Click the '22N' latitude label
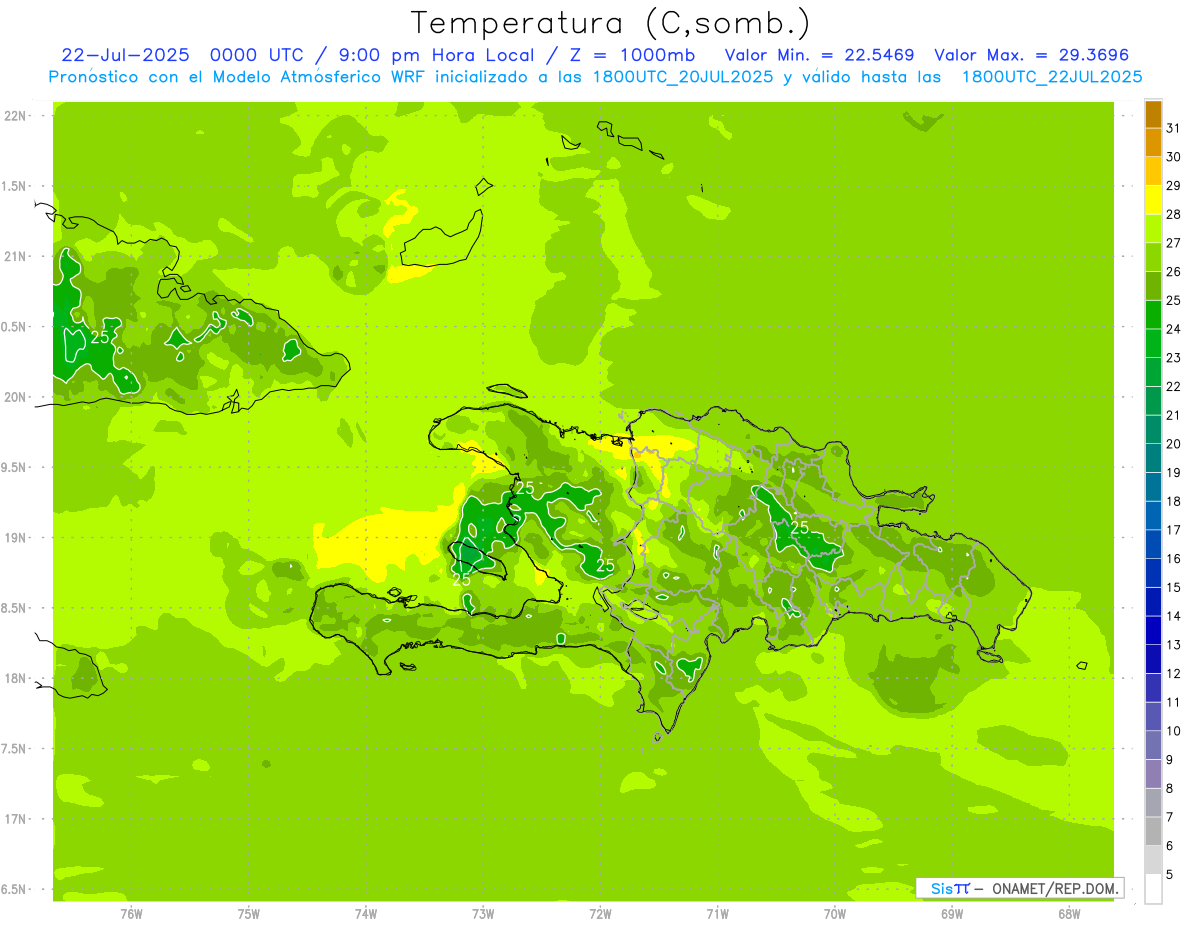Screen dimensions: 1200x927 15,116
